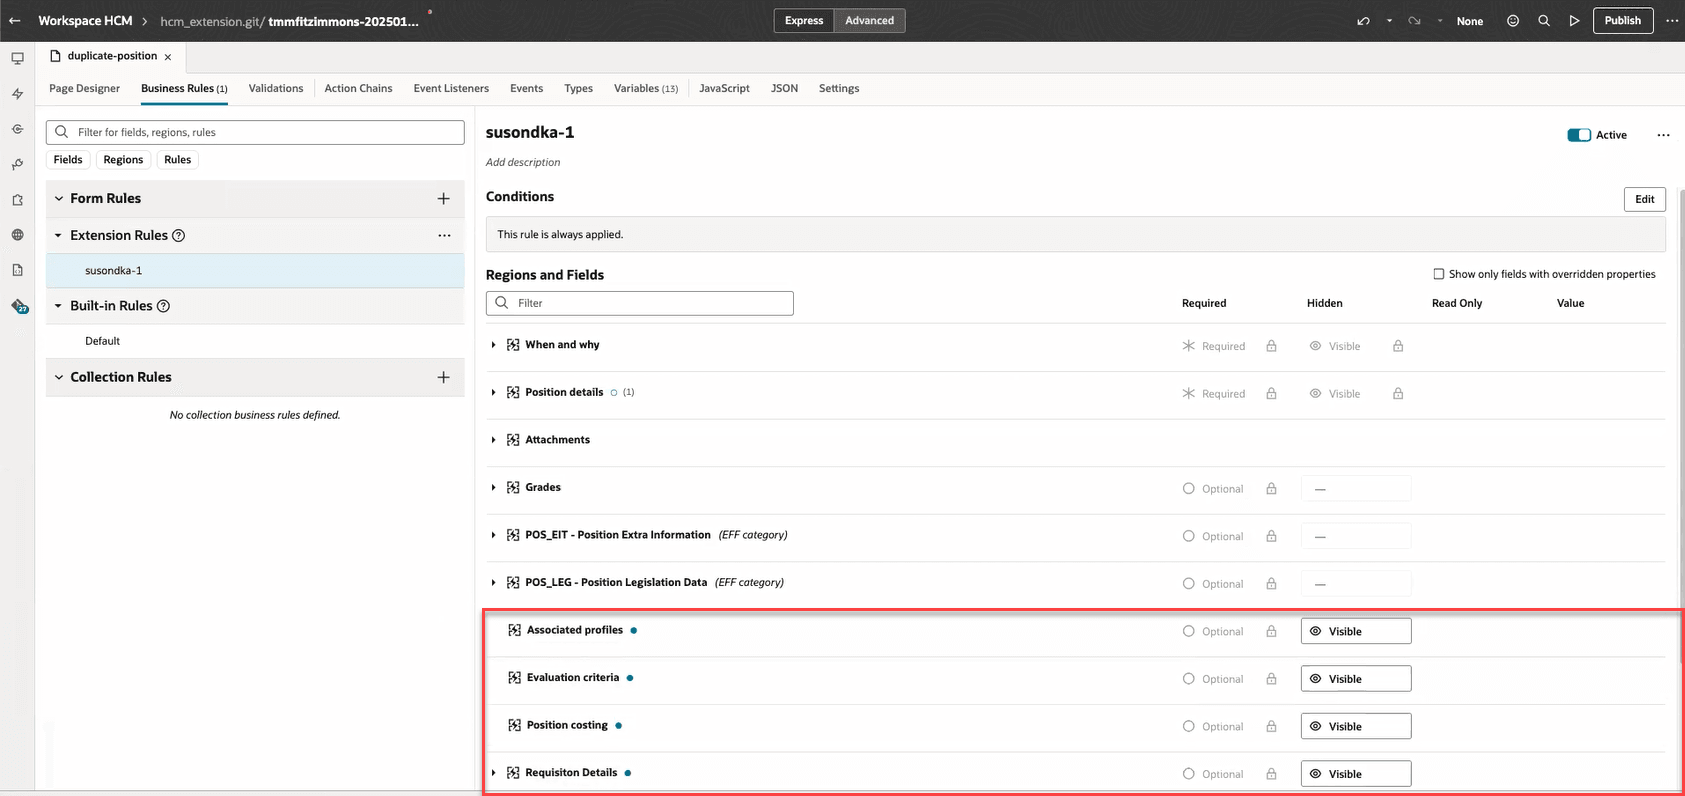This screenshot has width=1685, height=796.
Task: Click Add description under the rule title
Action: click(523, 163)
